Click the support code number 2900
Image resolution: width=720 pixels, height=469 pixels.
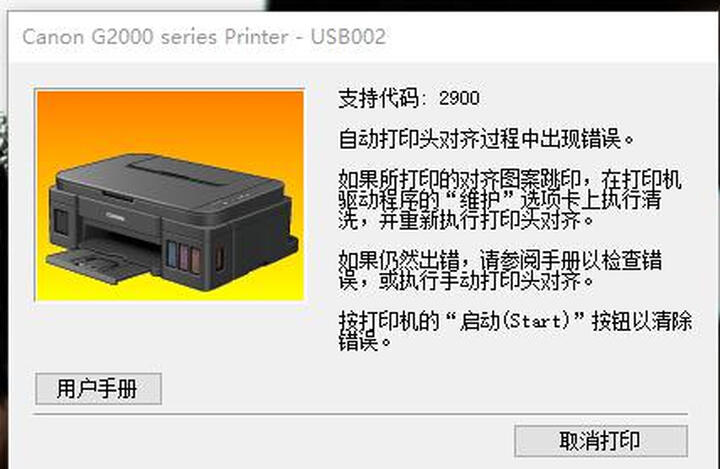459,98
